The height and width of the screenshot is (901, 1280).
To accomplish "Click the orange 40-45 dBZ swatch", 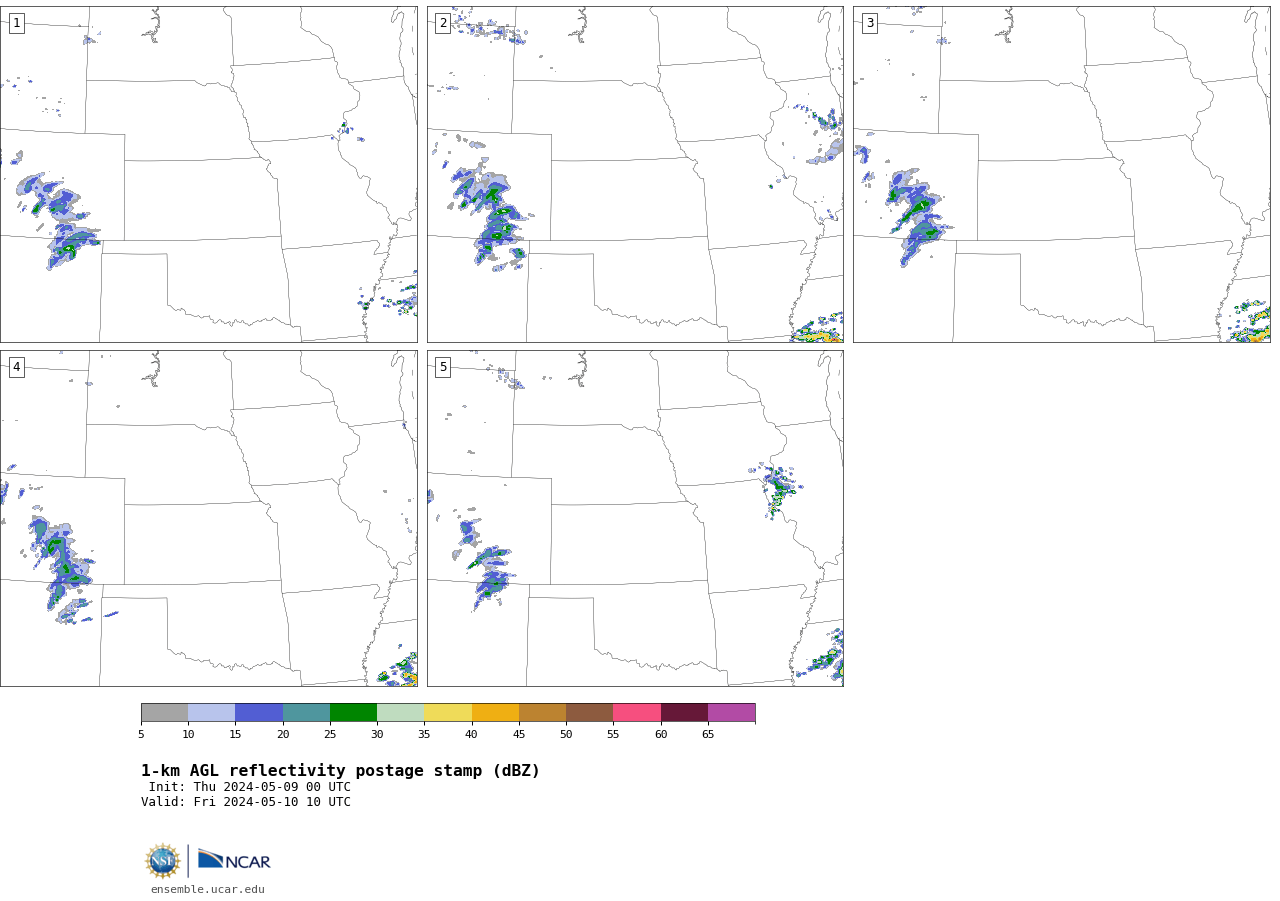I will (x=495, y=712).
